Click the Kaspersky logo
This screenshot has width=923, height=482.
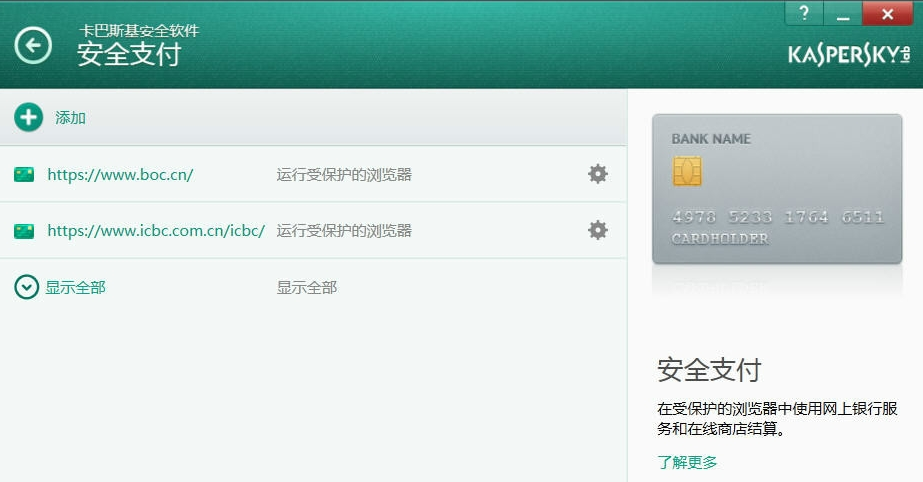pos(849,55)
